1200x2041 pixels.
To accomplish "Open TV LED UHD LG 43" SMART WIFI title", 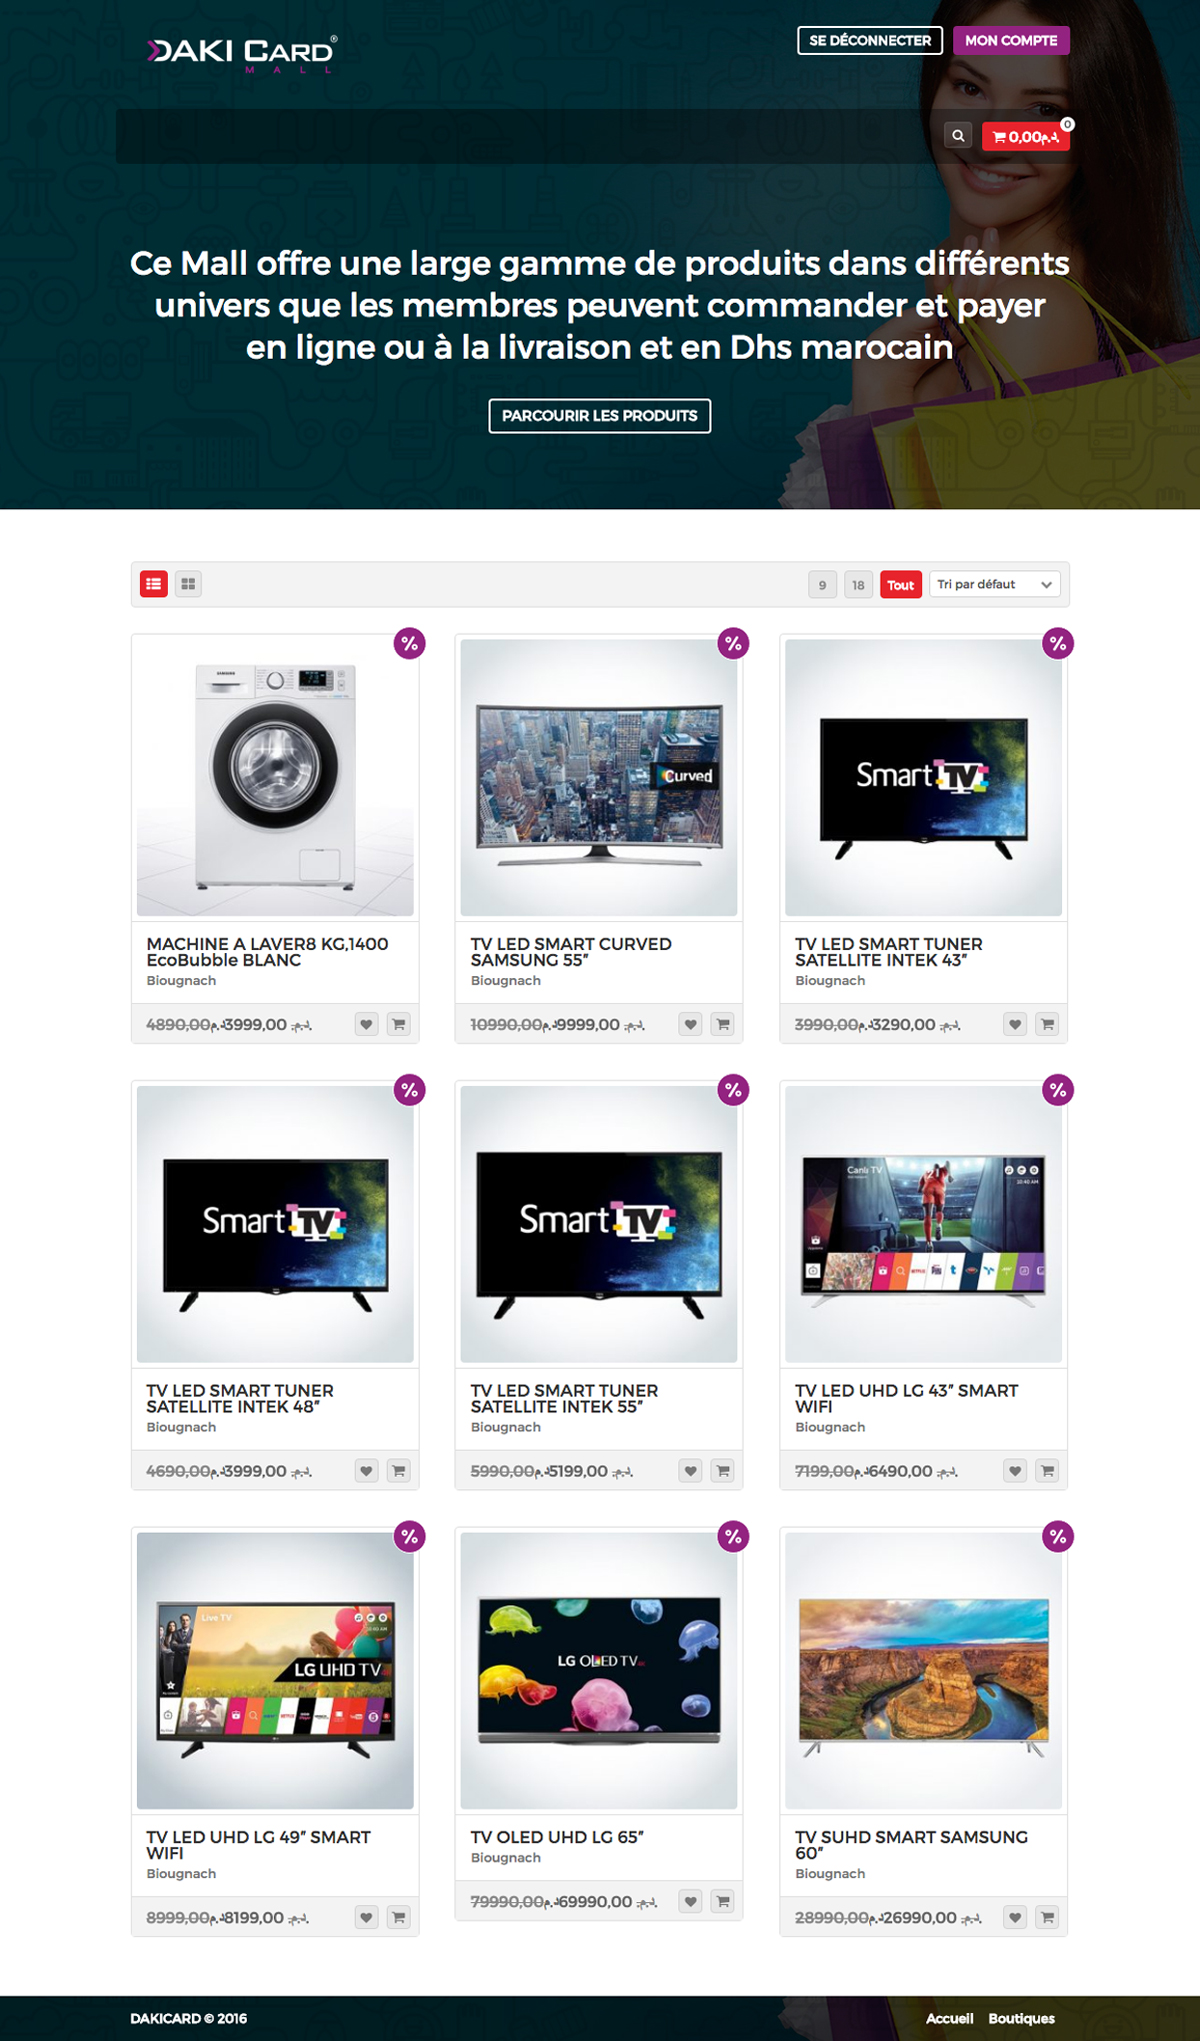I will (906, 1398).
